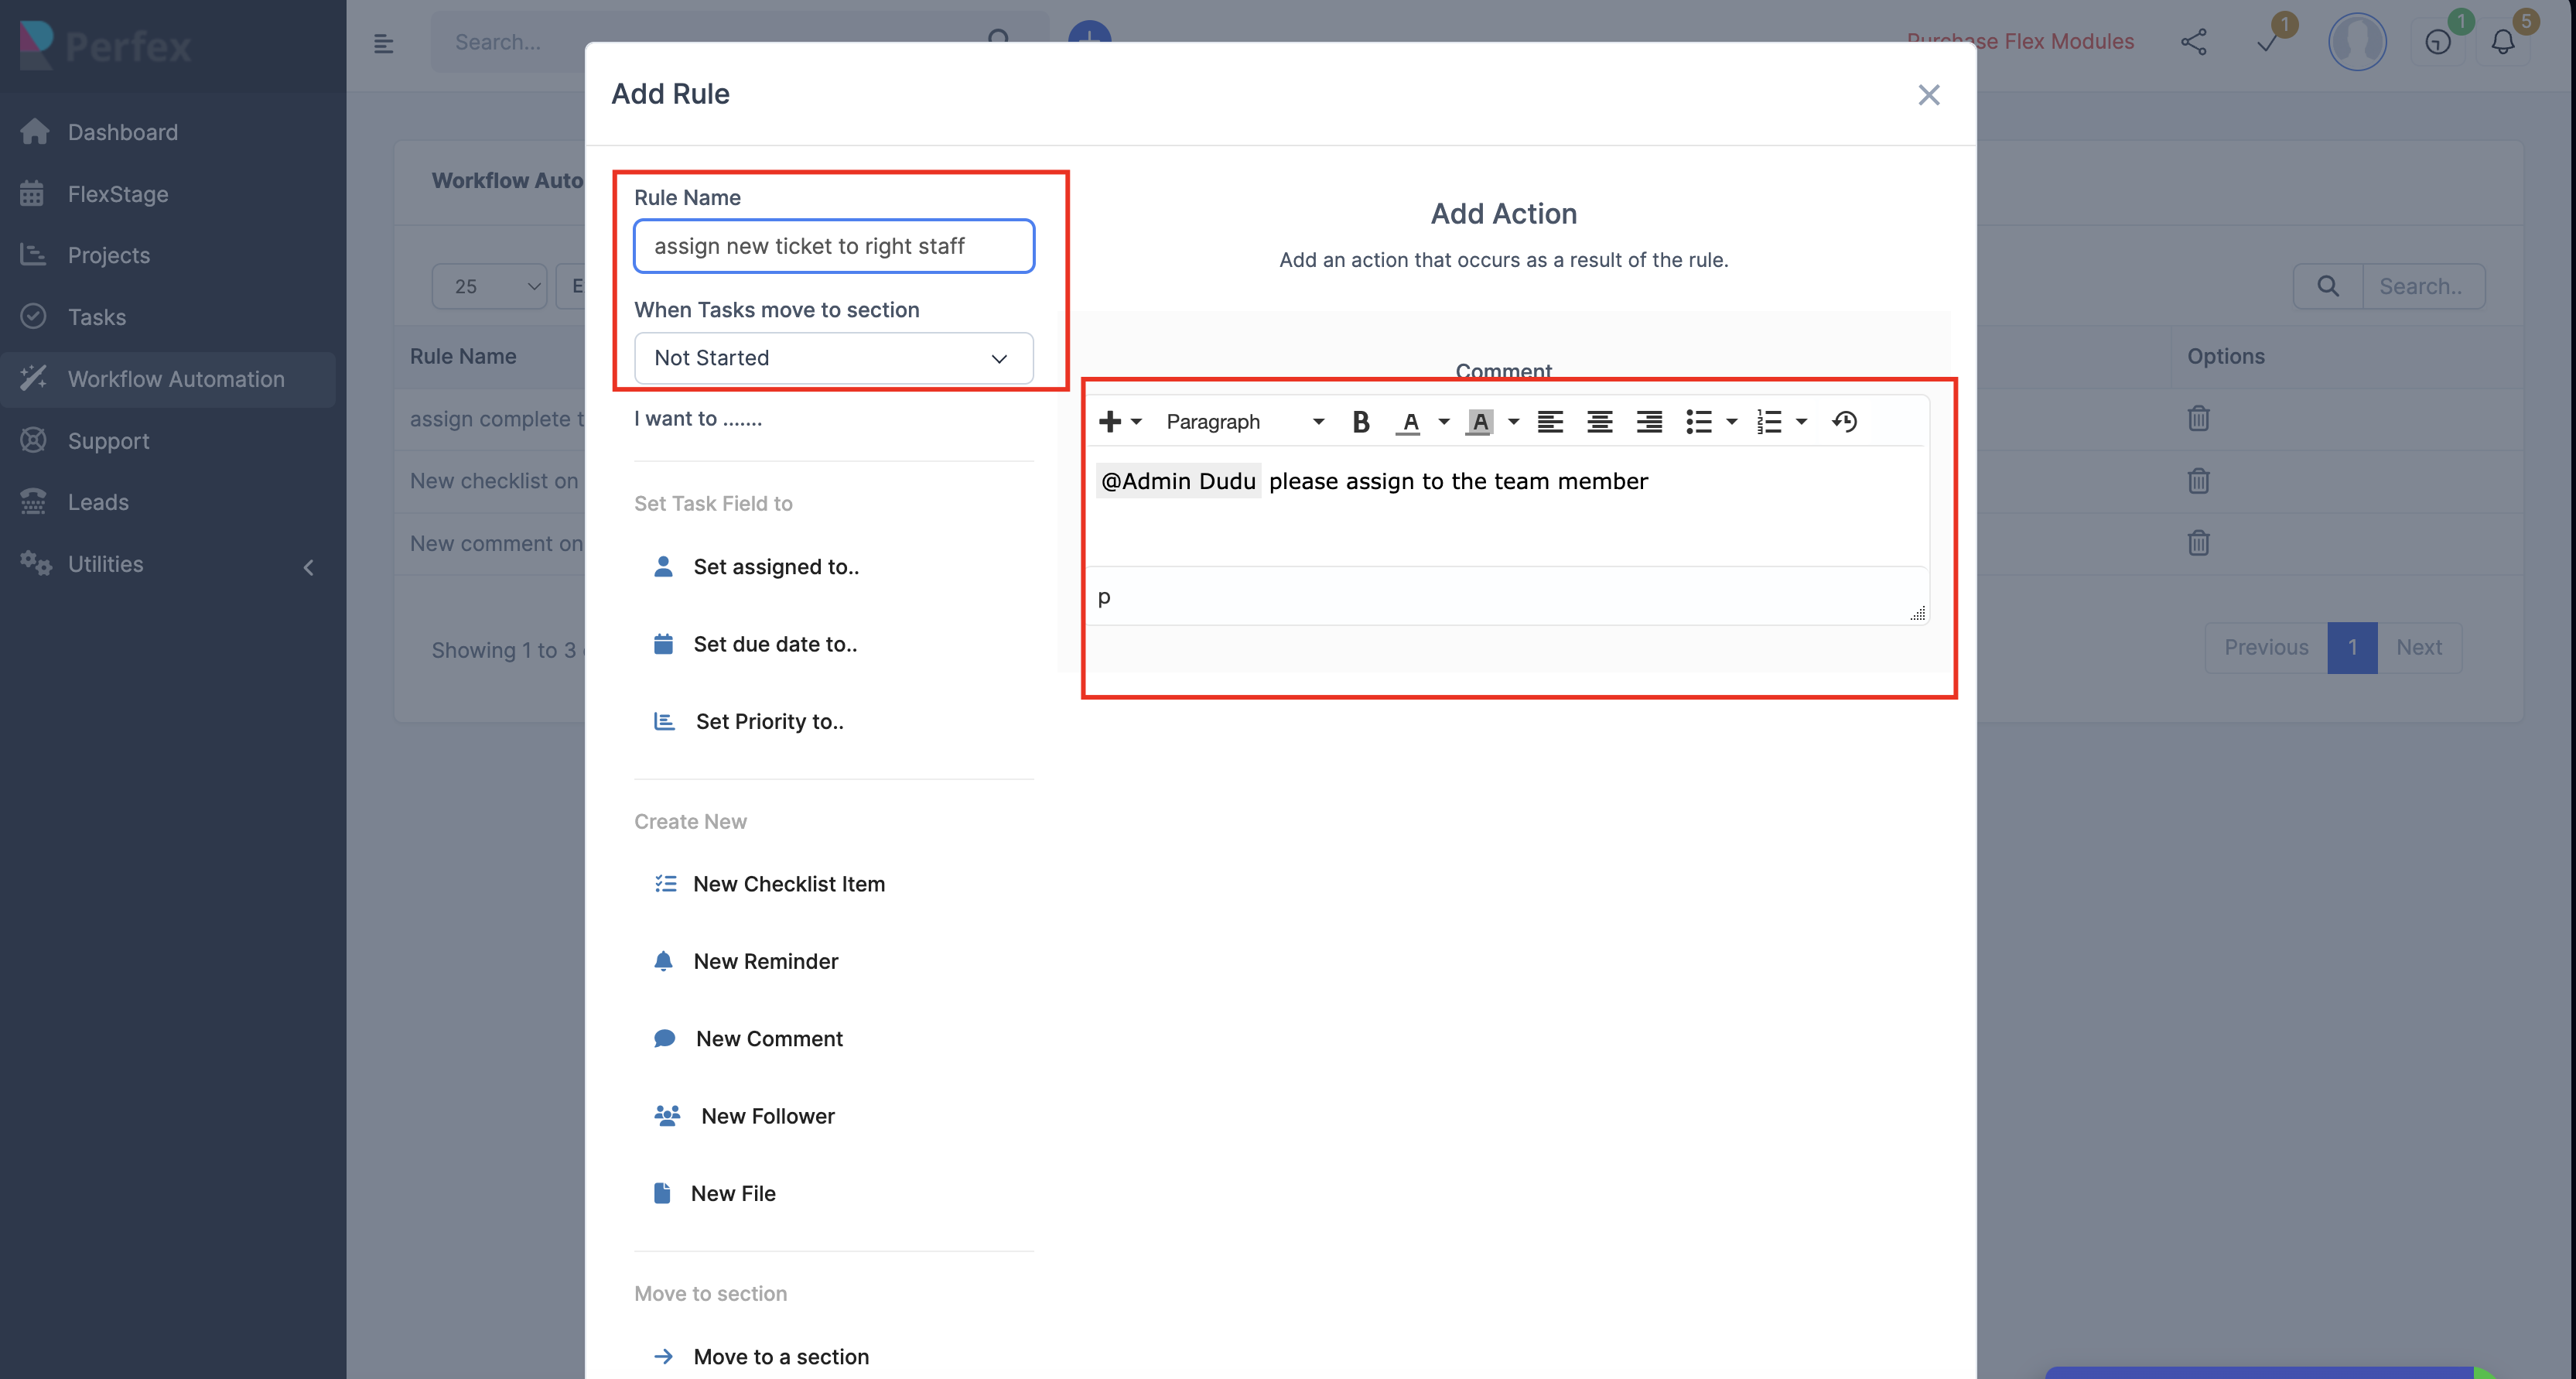Click the Bold formatting icon
This screenshot has width=2576, height=1379.
[1360, 422]
